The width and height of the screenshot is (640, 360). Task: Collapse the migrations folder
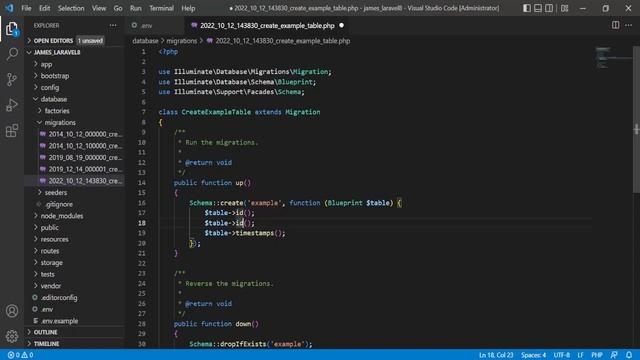(x=75, y=122)
